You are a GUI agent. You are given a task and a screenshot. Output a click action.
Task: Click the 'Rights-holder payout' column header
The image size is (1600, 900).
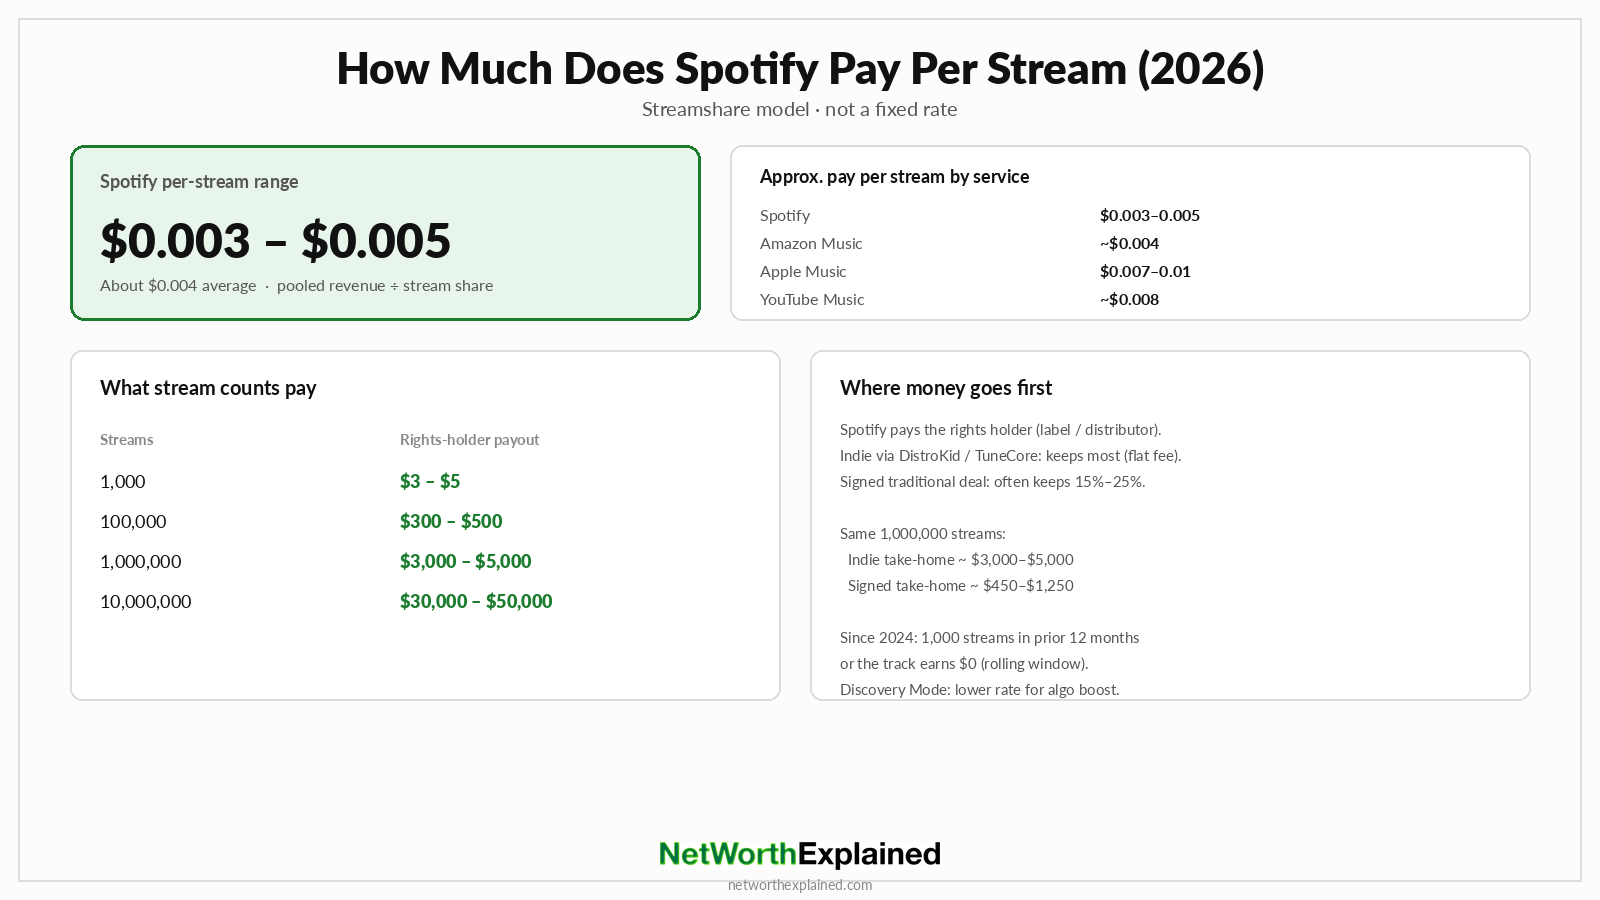(x=470, y=440)
